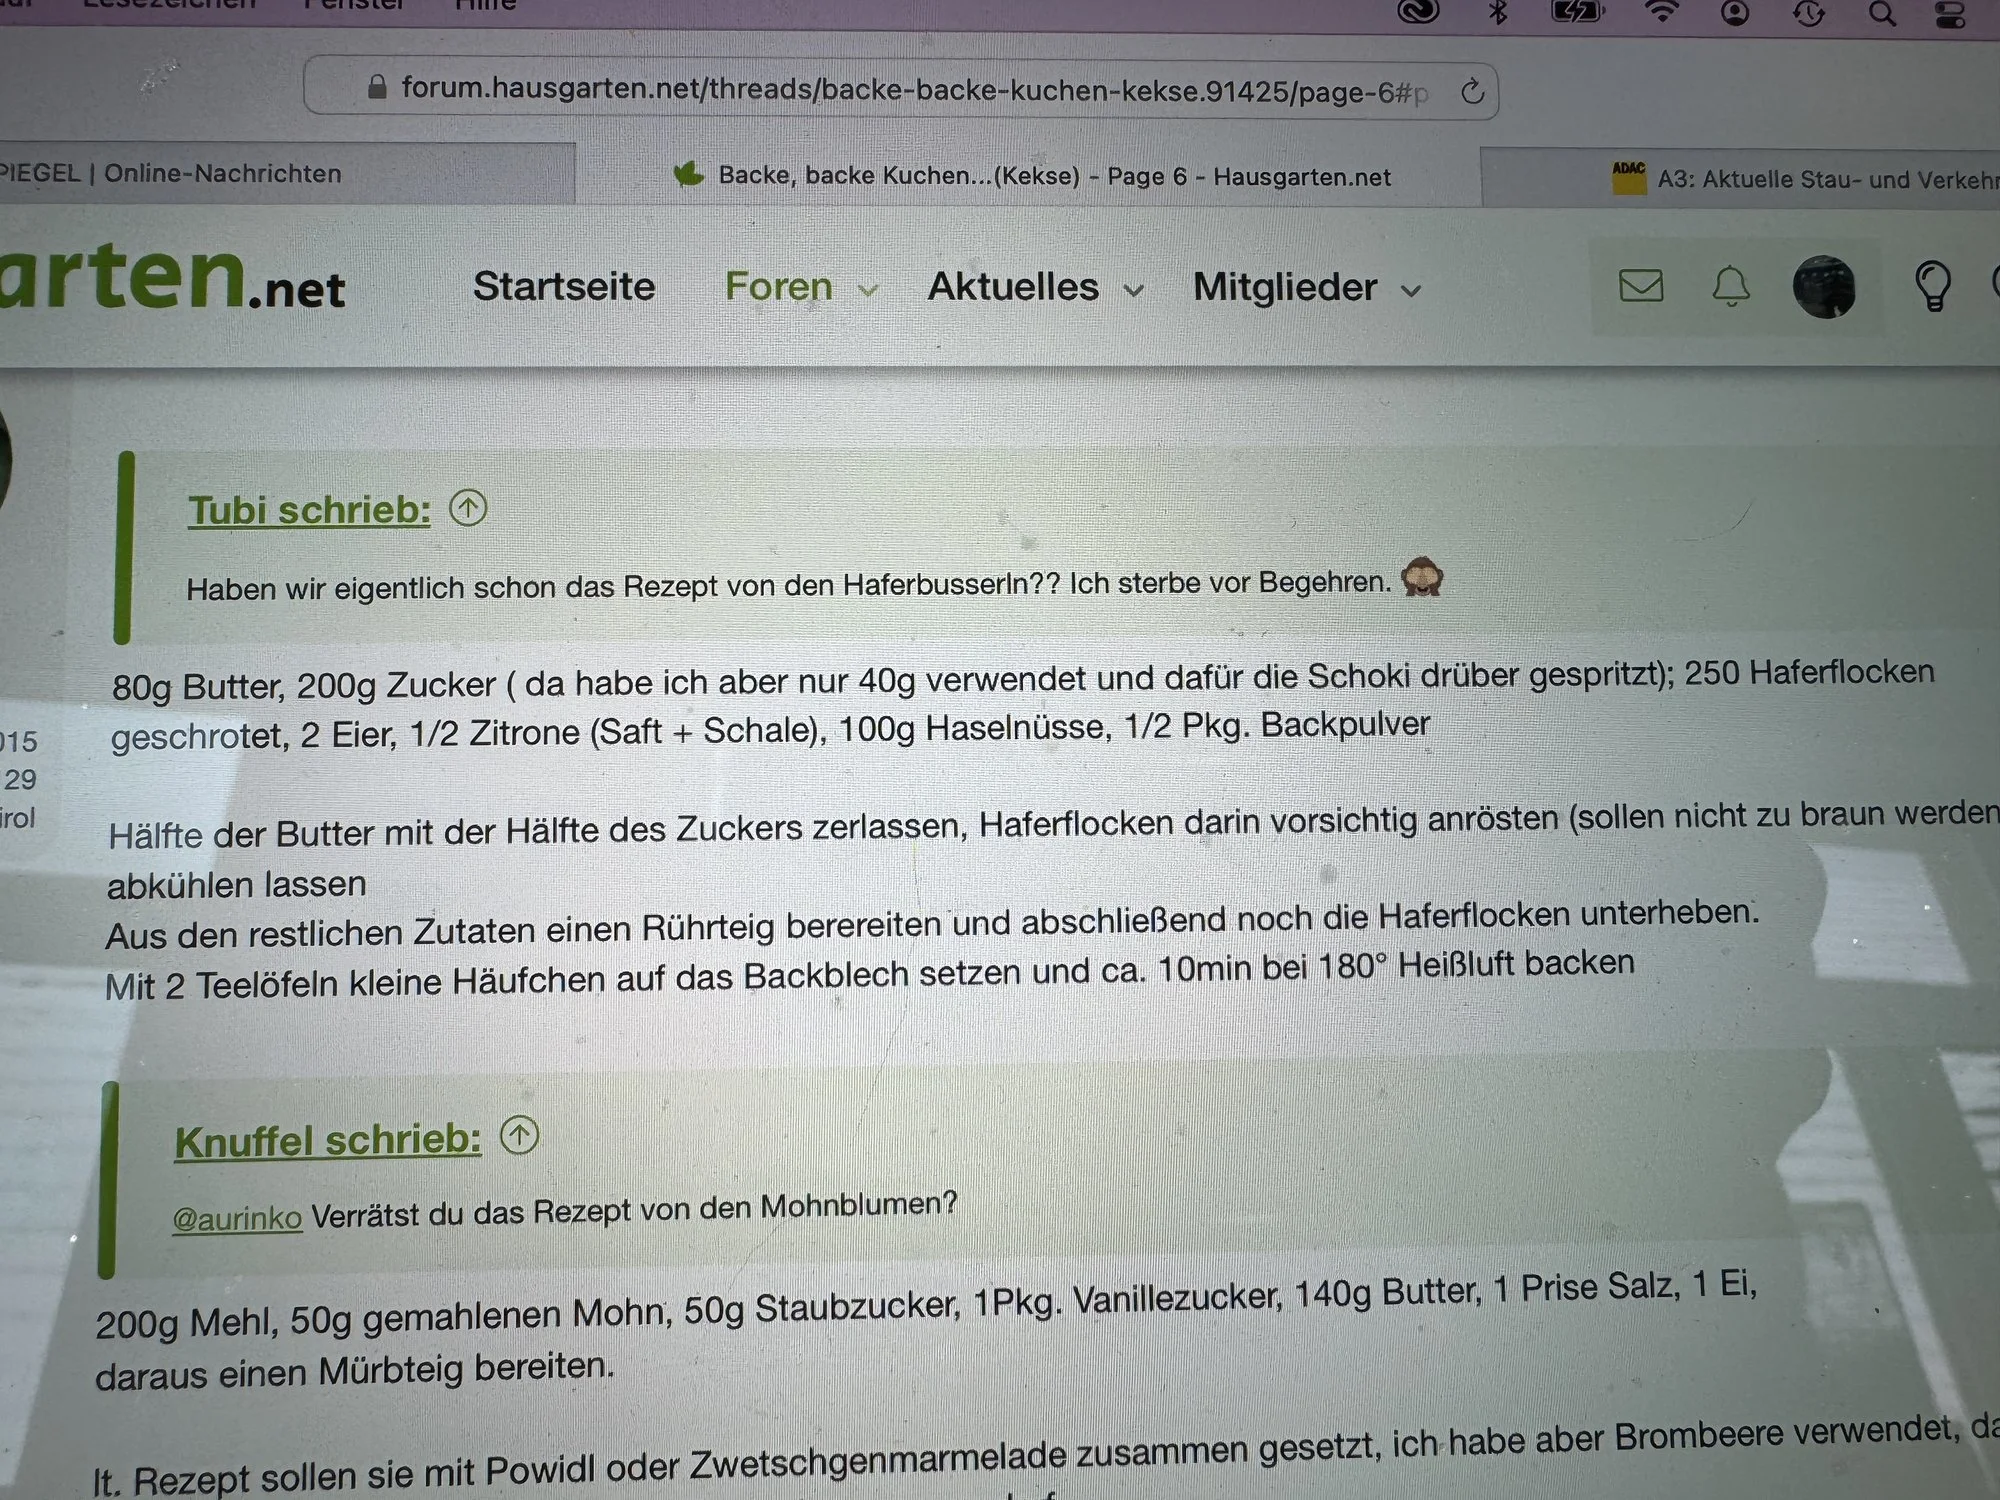Open macOS Control Center toggles icon
The image size is (2000, 1500).
pos(1950,14)
